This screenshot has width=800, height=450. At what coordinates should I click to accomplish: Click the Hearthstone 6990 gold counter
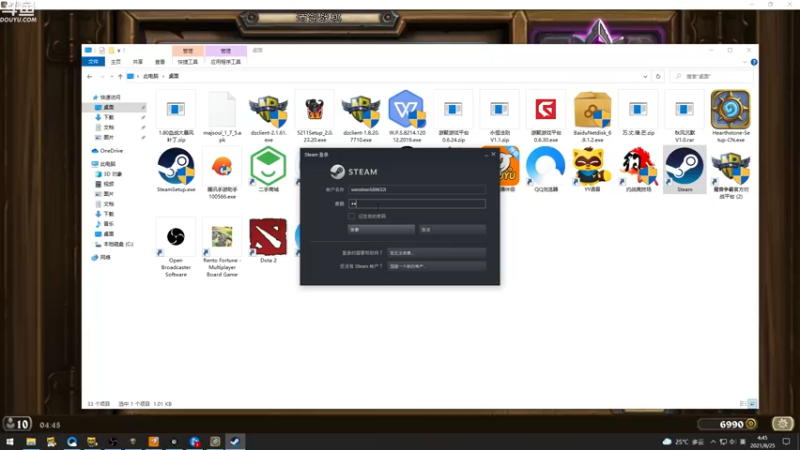(x=730, y=424)
